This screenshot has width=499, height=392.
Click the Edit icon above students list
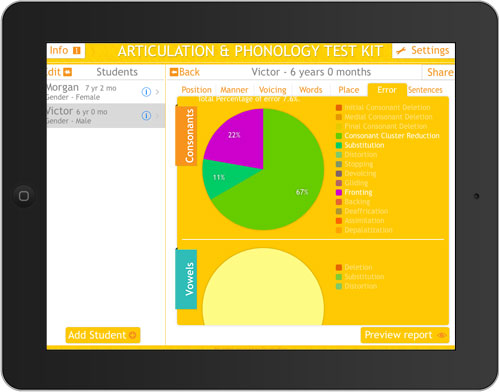point(68,72)
